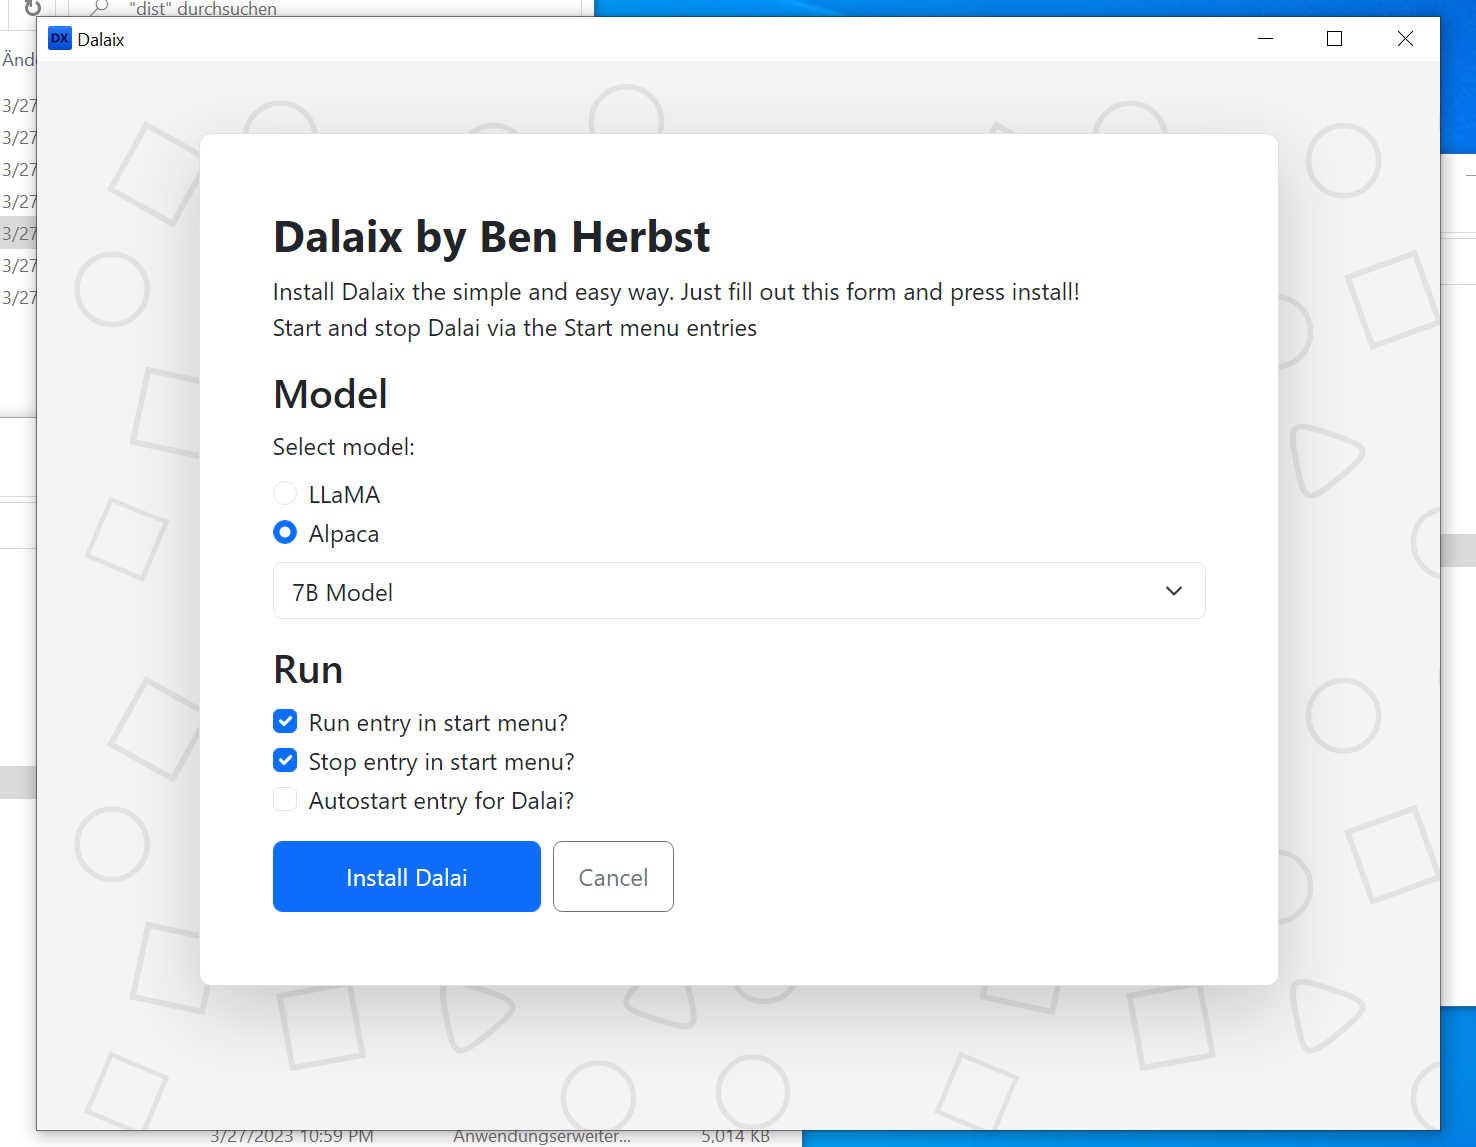The width and height of the screenshot is (1476, 1147).
Task: Click the "Änd" column header in Explorer
Action: point(18,60)
